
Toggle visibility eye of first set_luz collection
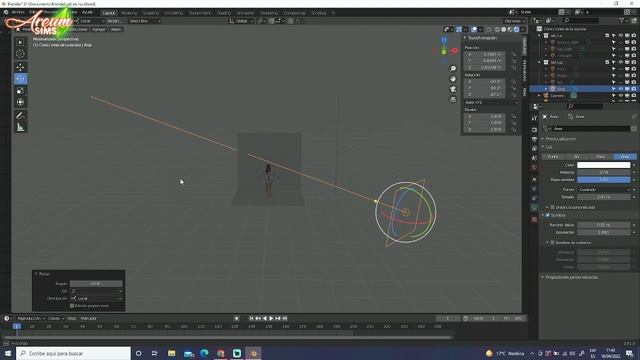click(621, 36)
